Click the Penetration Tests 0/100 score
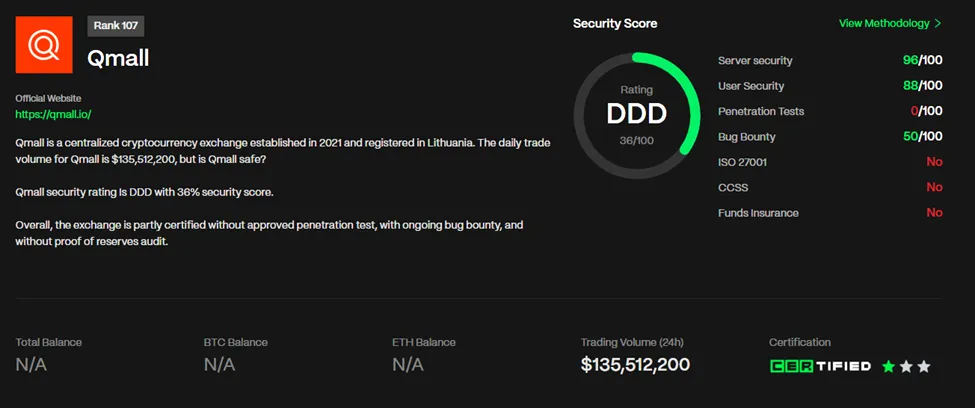Image resolution: width=975 pixels, height=408 pixels. [x=925, y=111]
